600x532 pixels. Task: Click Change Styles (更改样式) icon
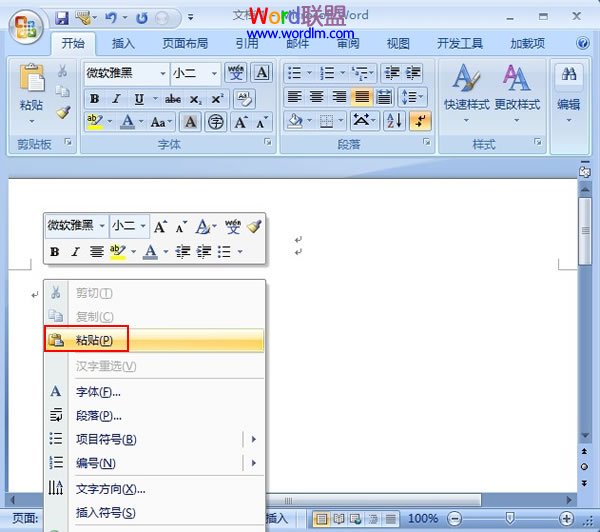tap(516, 78)
